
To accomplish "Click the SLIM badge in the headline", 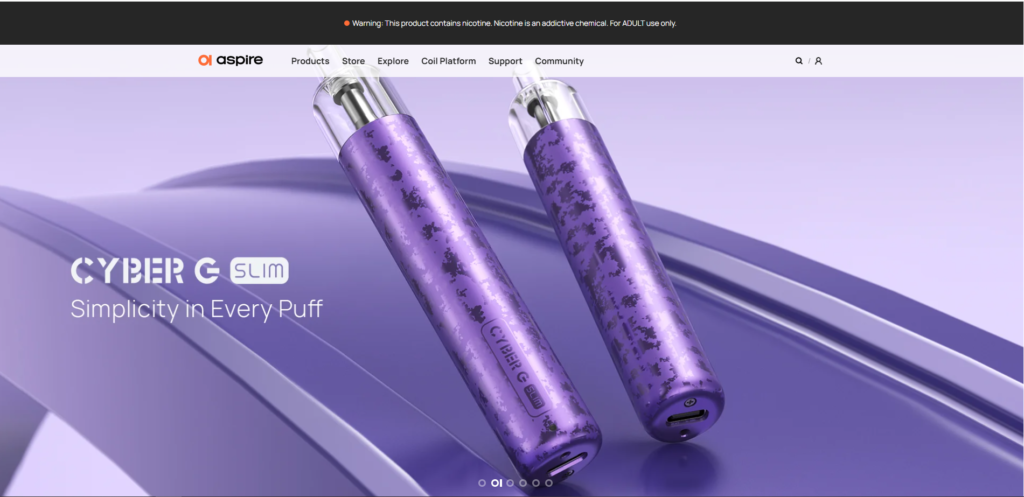I will 259,270.
